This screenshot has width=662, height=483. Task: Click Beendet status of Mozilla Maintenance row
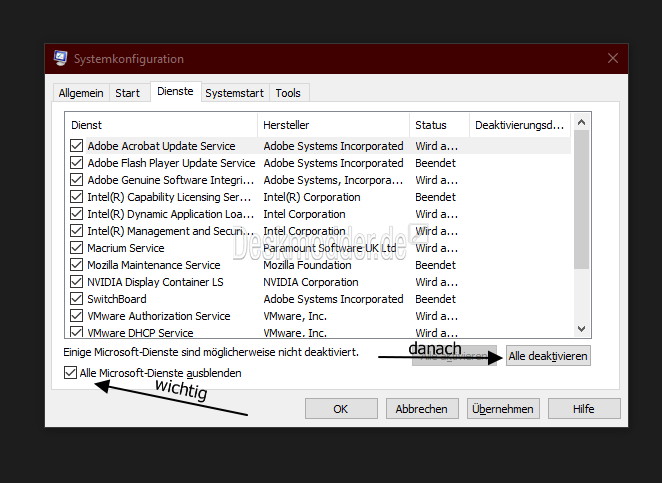tap(435, 265)
